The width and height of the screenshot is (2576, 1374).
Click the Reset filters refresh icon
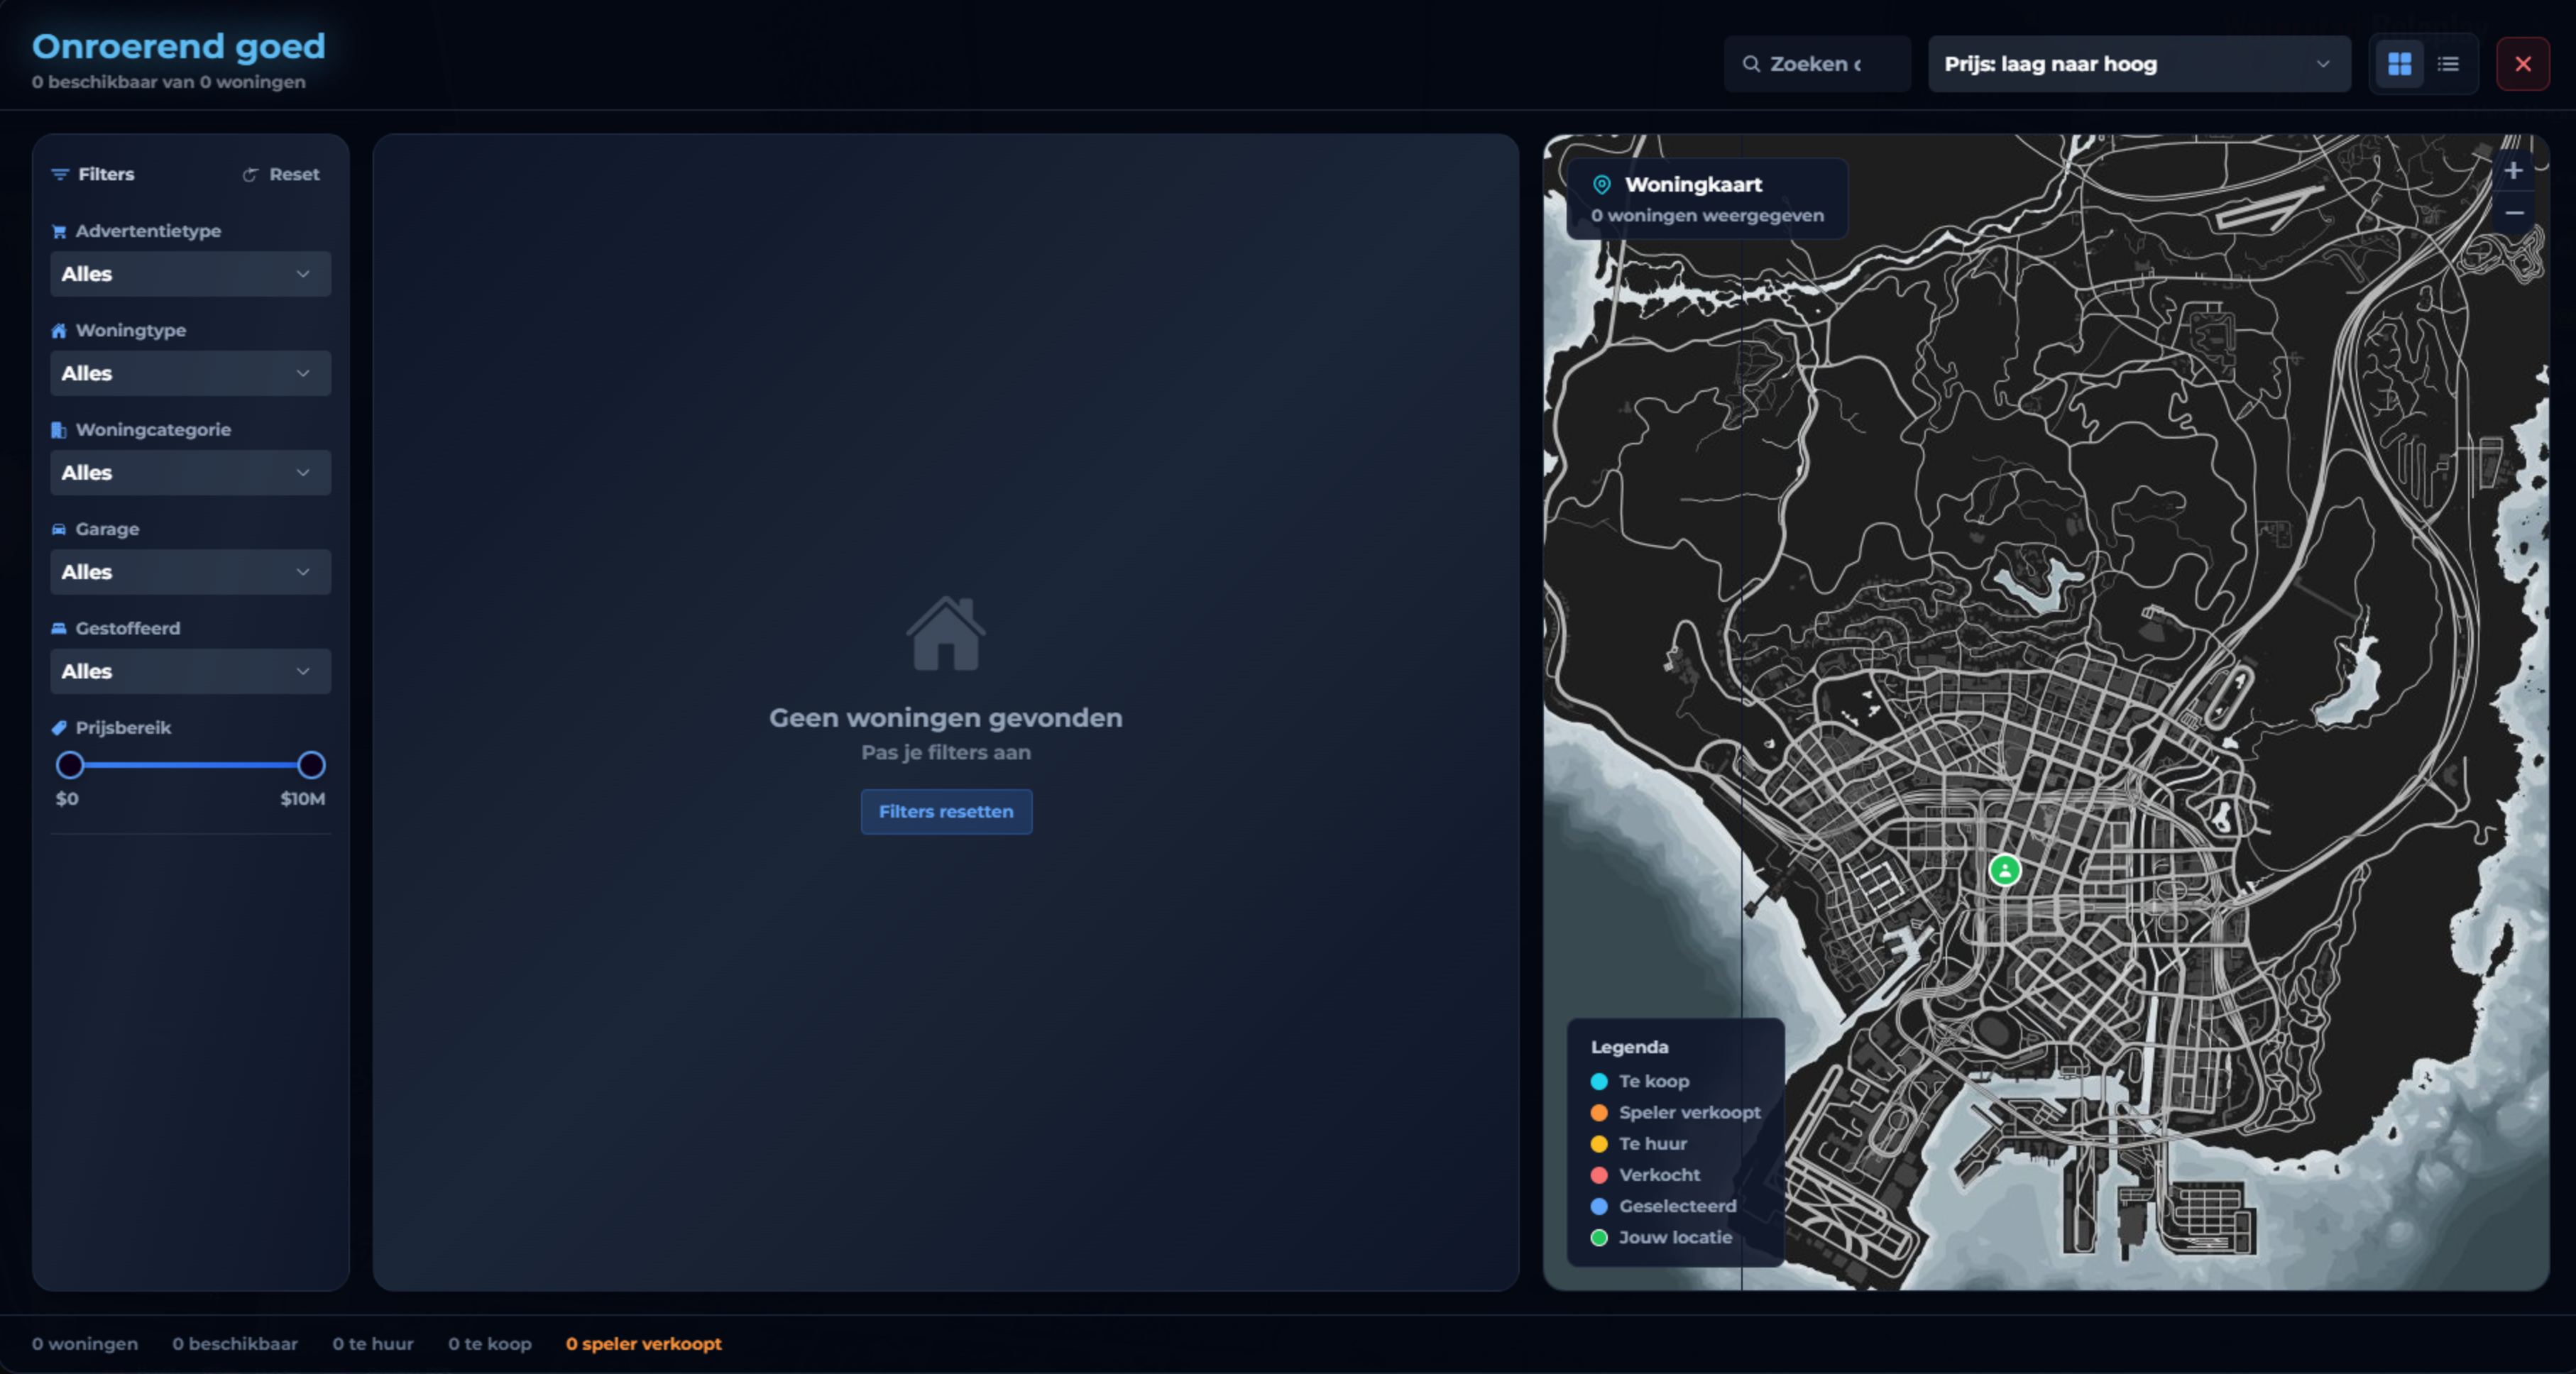click(250, 175)
